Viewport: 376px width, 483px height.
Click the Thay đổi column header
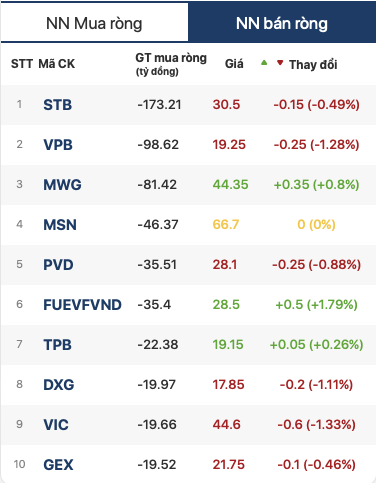click(x=313, y=64)
